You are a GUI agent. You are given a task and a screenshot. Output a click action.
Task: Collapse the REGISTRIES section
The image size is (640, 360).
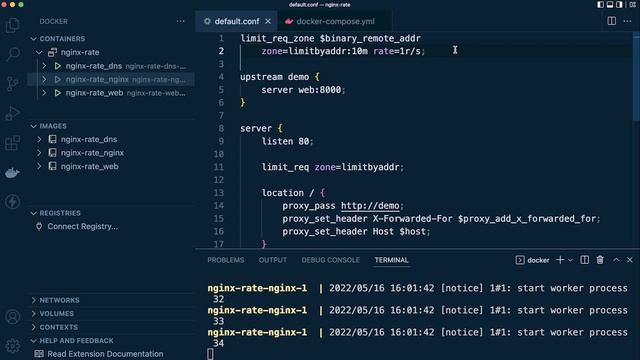33,213
